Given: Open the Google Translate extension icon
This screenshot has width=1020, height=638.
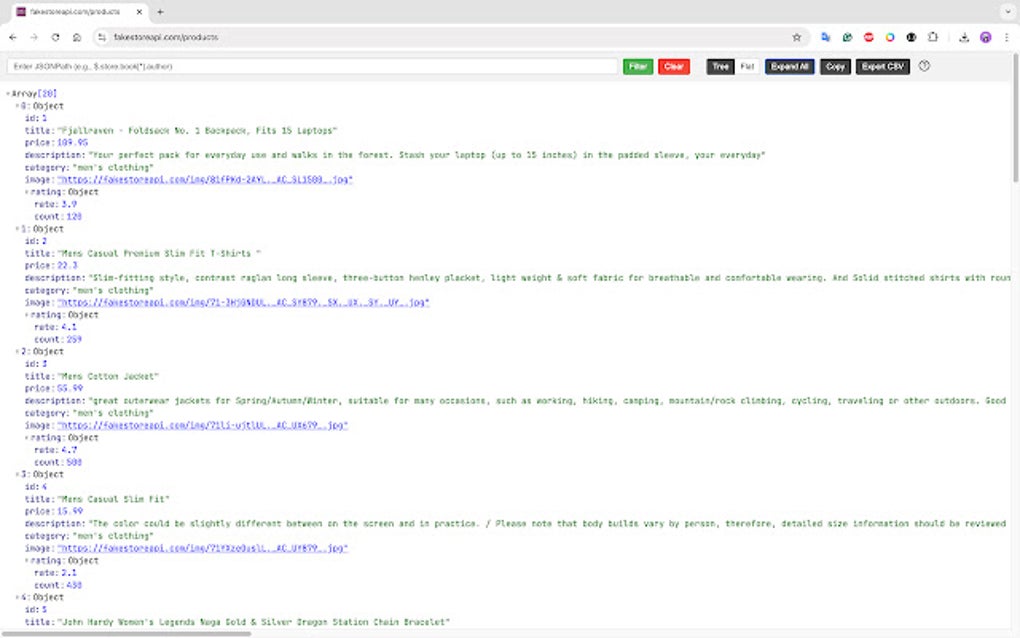Looking at the screenshot, I should (x=827, y=37).
